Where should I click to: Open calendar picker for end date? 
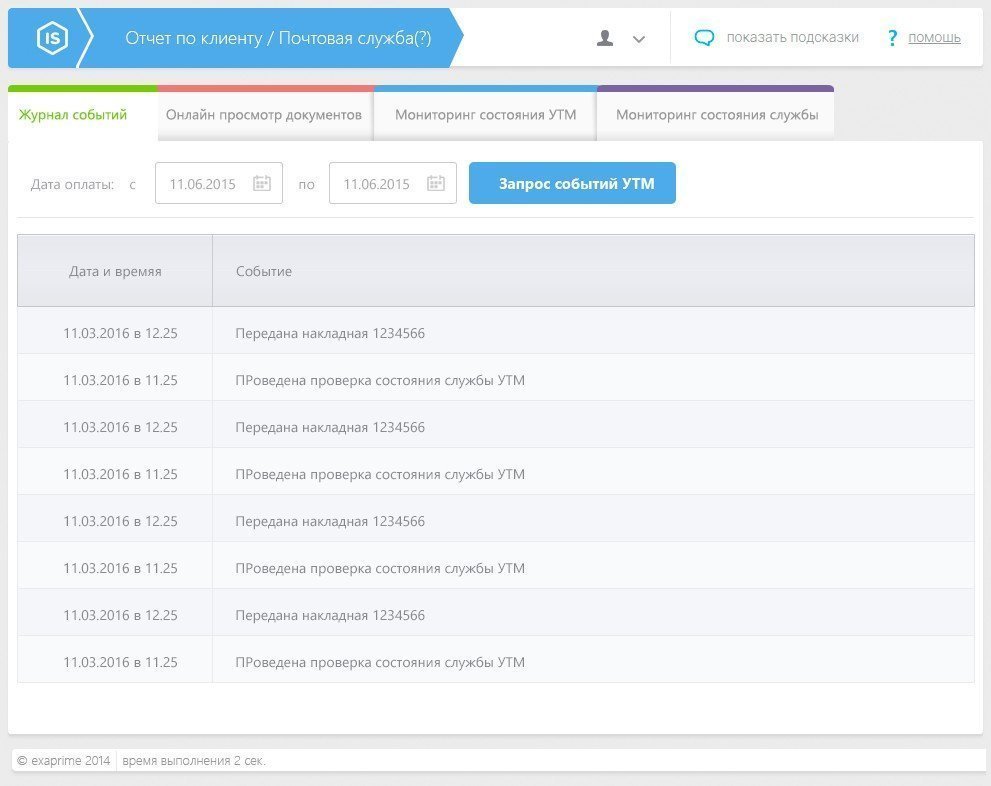436,183
